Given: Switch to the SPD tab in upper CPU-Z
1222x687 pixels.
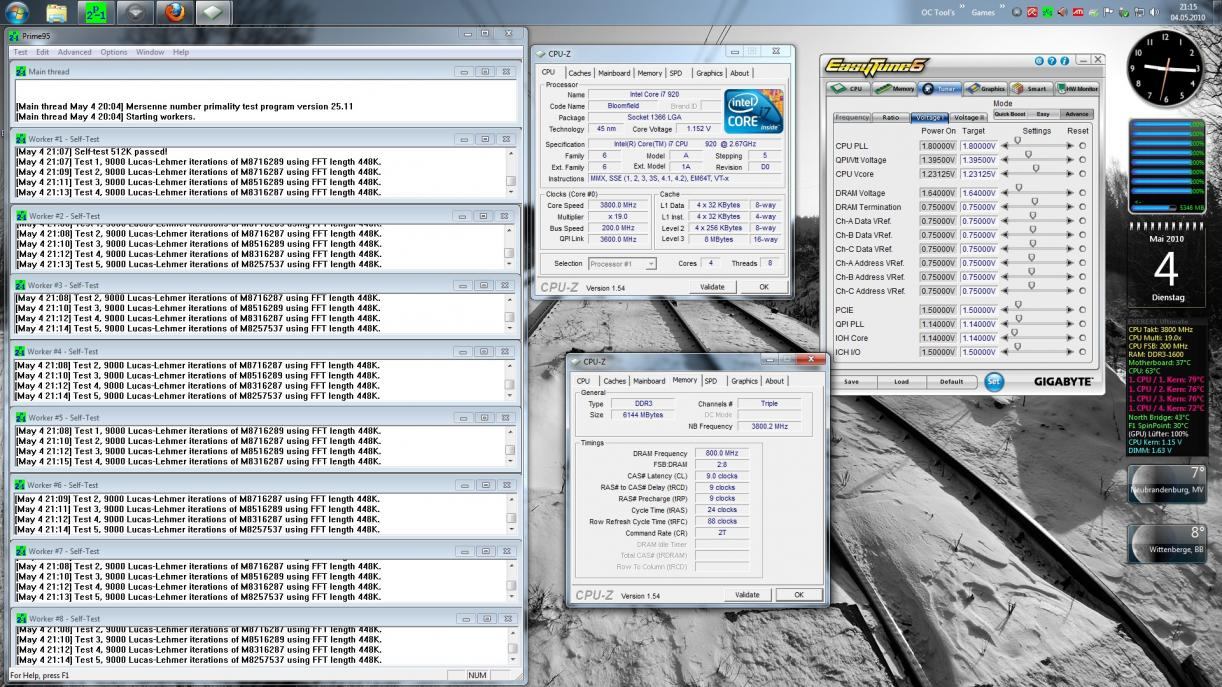Looking at the screenshot, I should 676,73.
